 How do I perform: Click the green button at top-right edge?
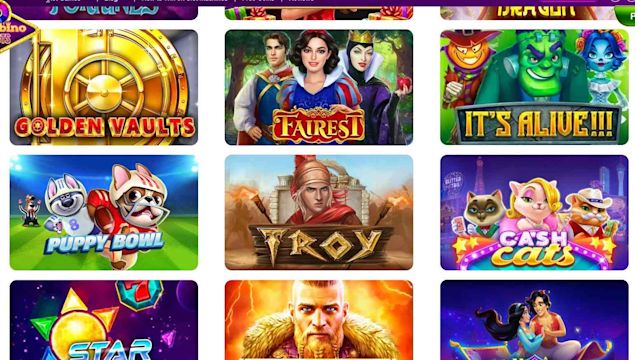click(626, 15)
